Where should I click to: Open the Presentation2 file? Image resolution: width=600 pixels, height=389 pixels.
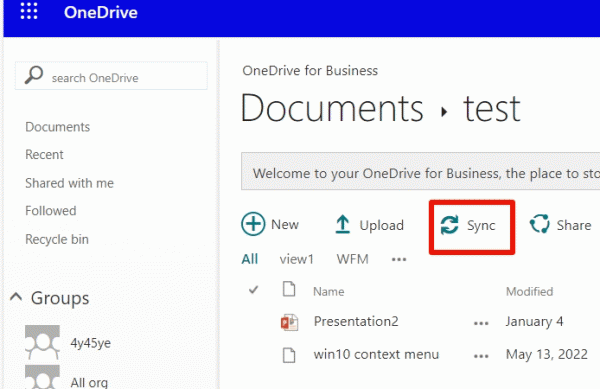(x=356, y=321)
